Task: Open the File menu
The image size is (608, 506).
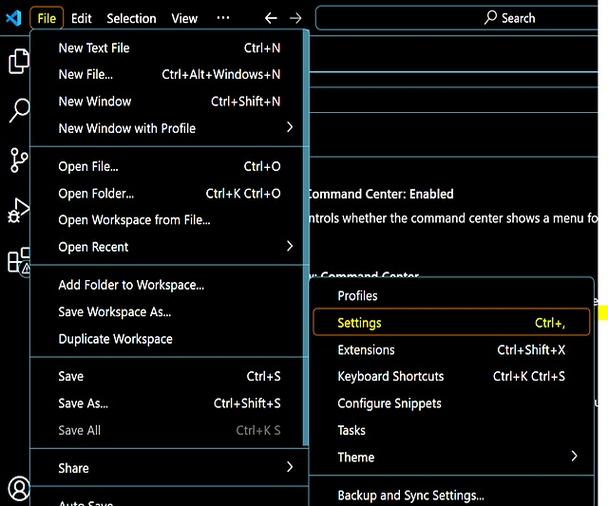Action: (47, 18)
